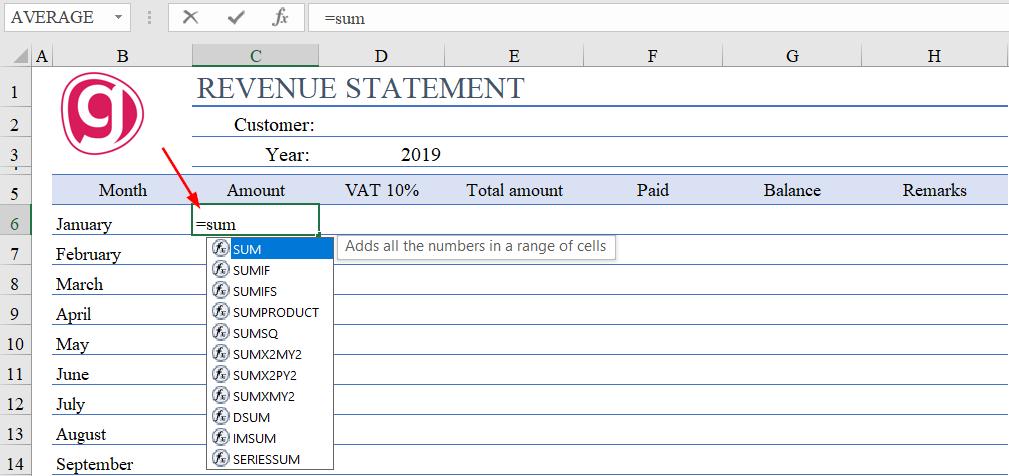Image resolution: width=1009 pixels, height=476 pixels.
Task: Click the fx icon beside SERIESSUM
Action: click(x=221, y=459)
